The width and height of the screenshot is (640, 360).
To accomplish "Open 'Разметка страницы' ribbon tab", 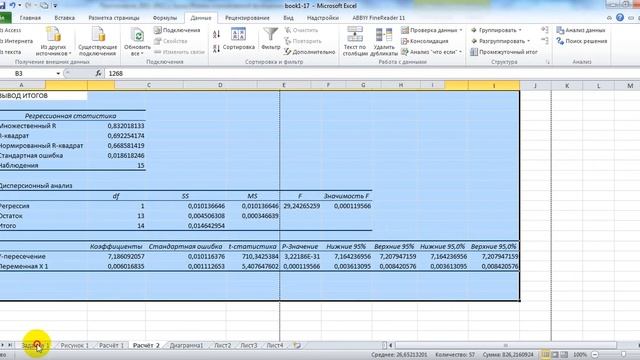I will coord(114,18).
